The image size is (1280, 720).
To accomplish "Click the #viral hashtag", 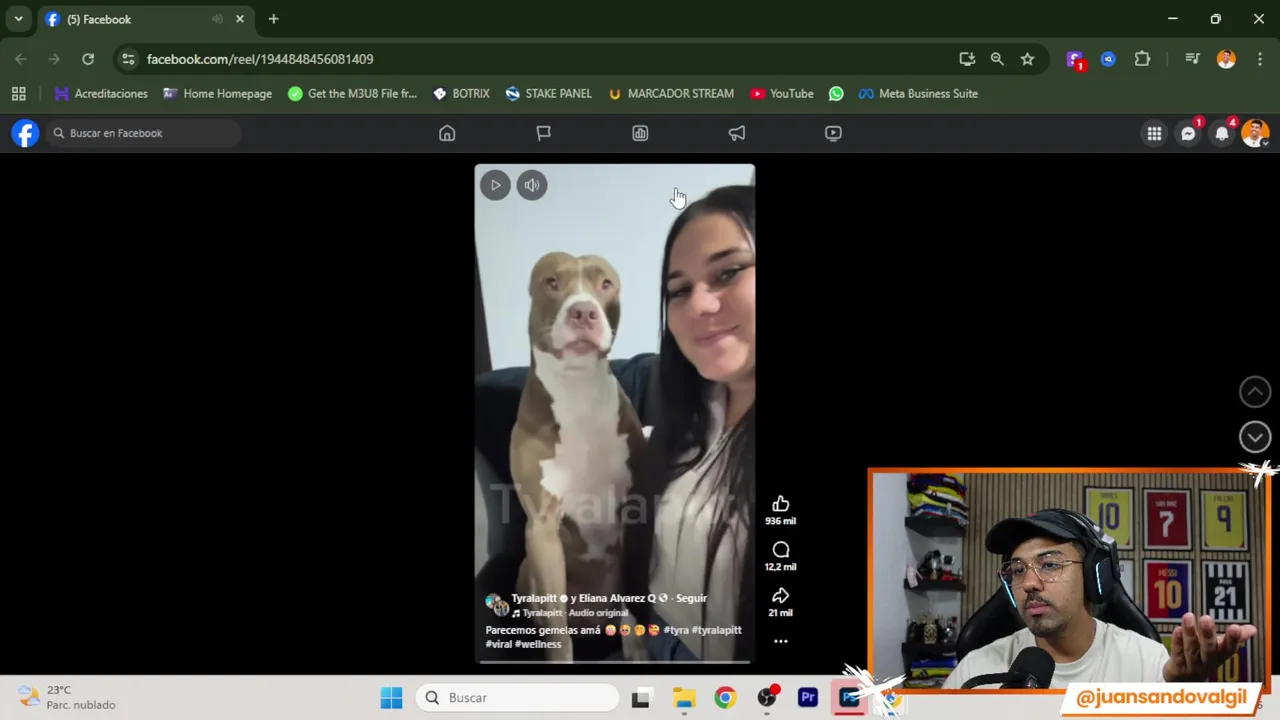I will [498, 644].
